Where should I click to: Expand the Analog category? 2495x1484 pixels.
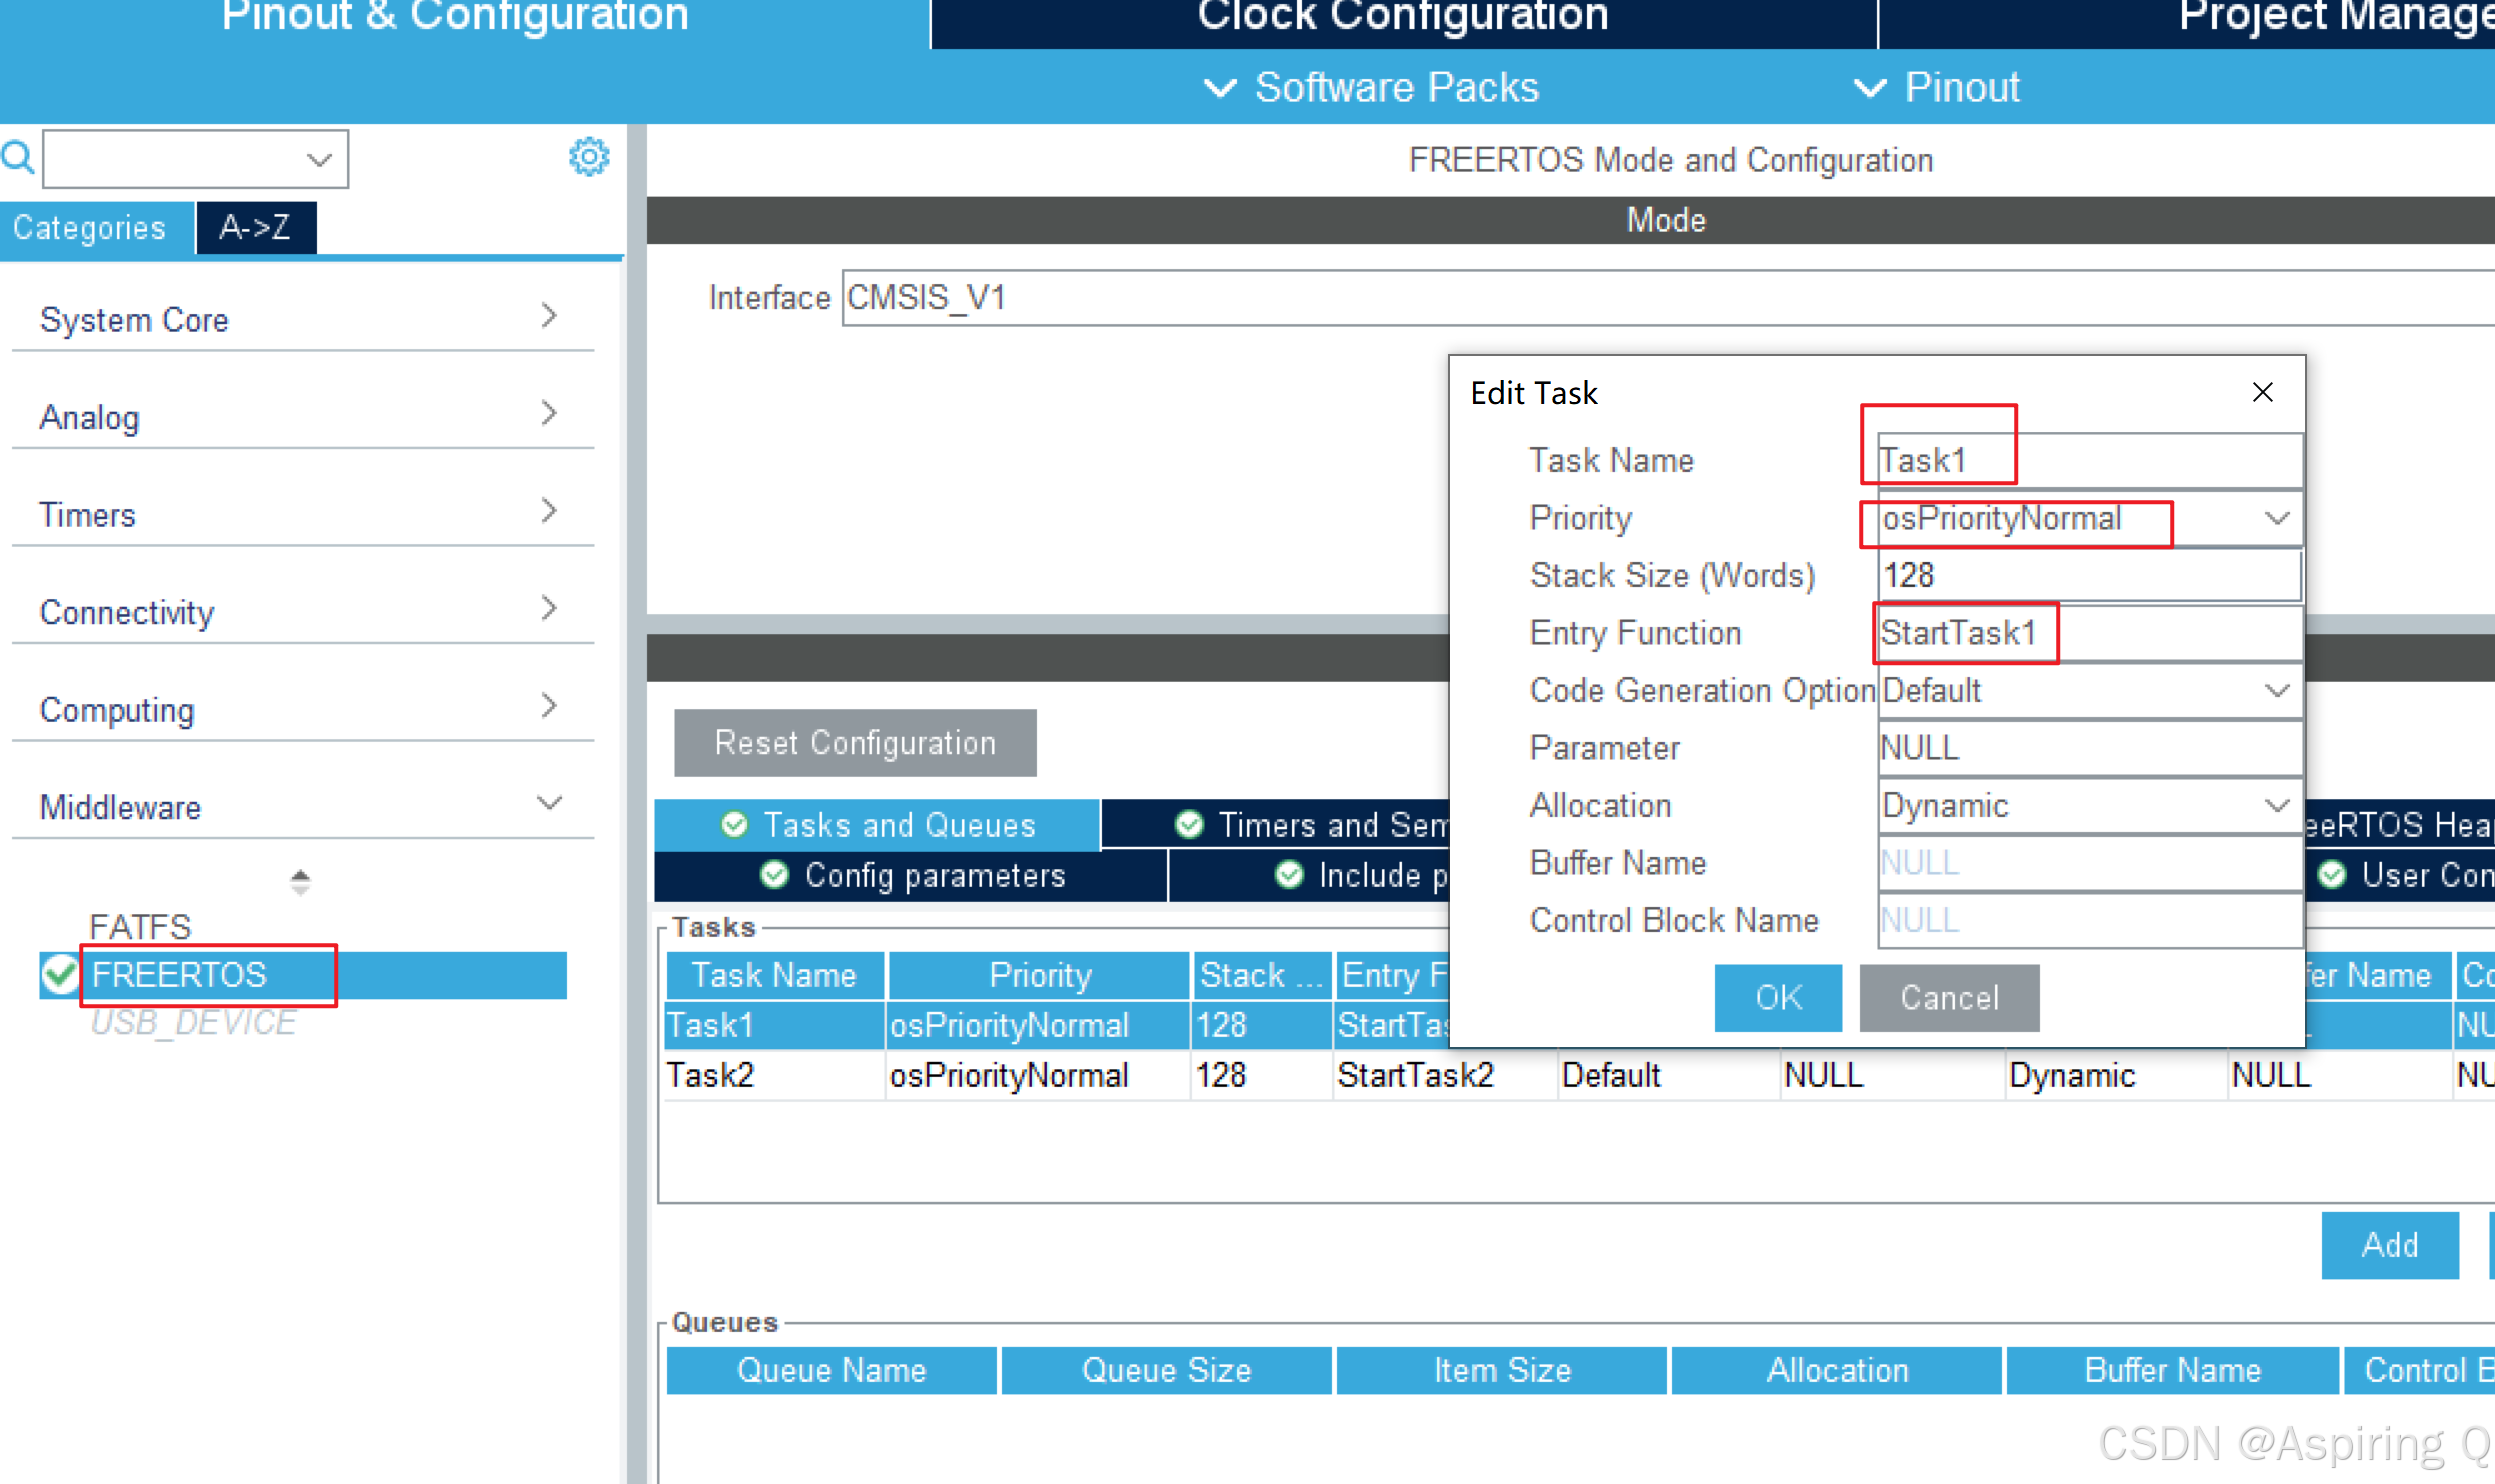(303, 416)
